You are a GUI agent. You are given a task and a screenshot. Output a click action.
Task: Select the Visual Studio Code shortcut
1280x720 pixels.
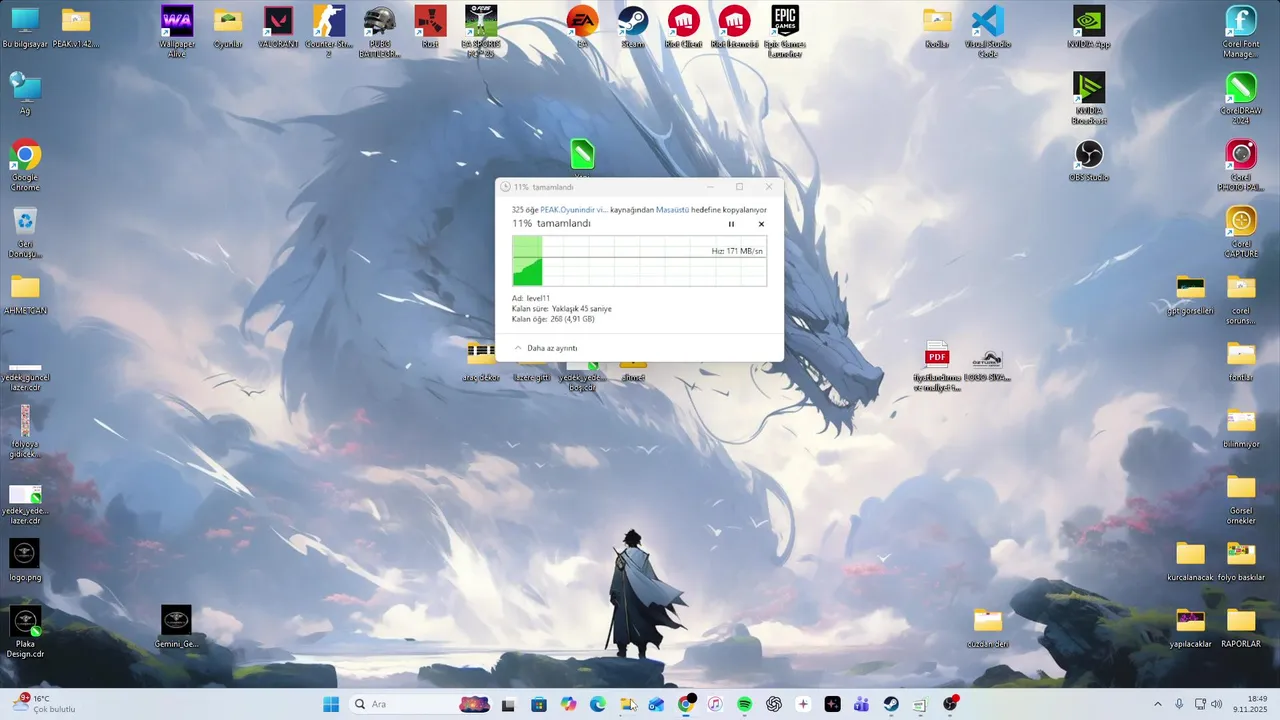coord(988,32)
